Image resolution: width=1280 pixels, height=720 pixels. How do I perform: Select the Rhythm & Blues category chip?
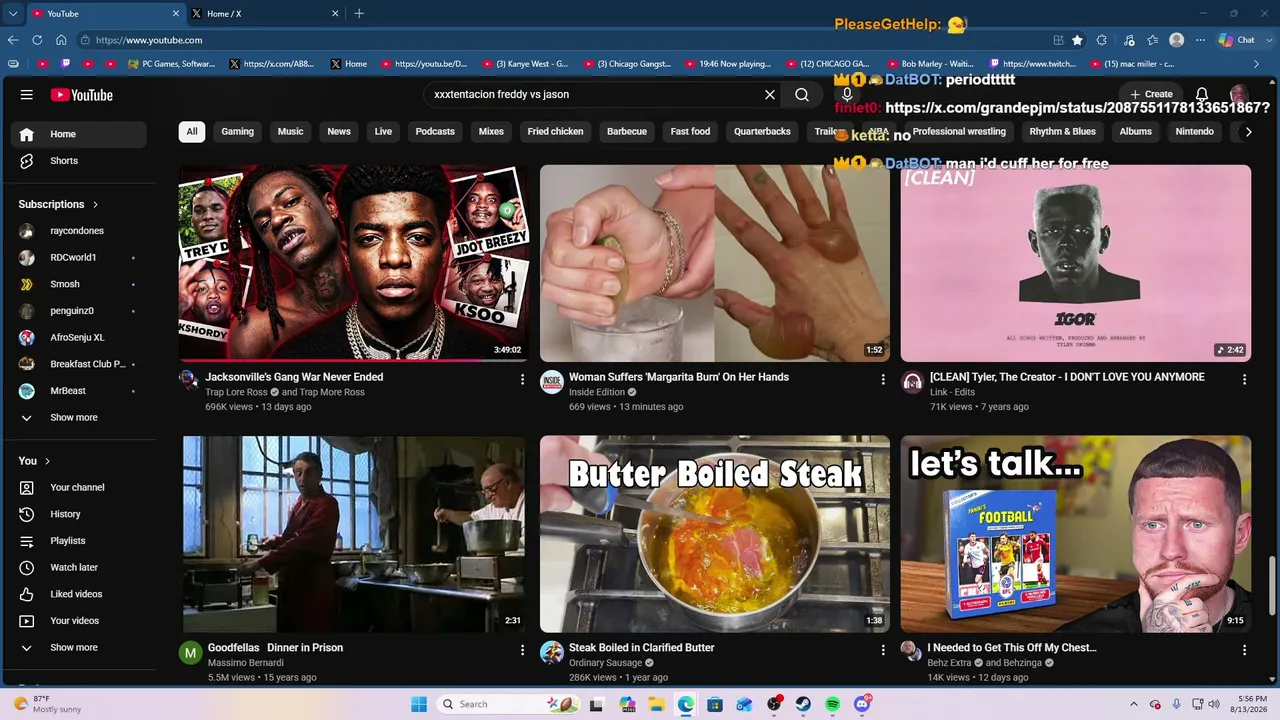pyautogui.click(x=1062, y=132)
